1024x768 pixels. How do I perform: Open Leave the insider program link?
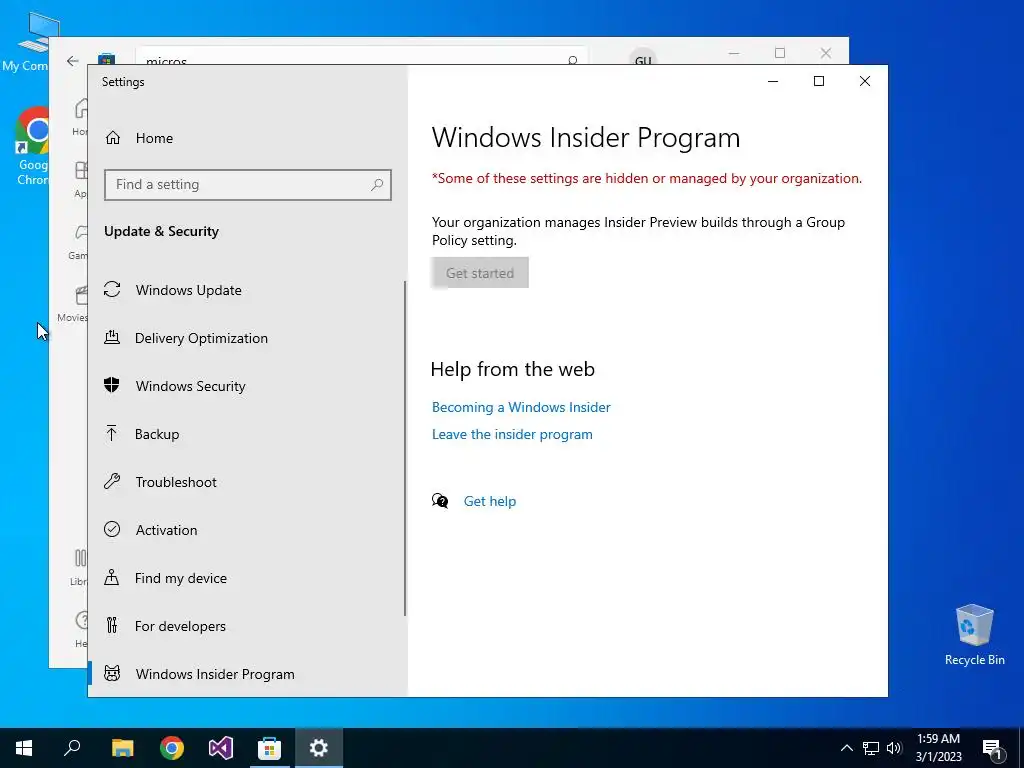pyautogui.click(x=512, y=434)
